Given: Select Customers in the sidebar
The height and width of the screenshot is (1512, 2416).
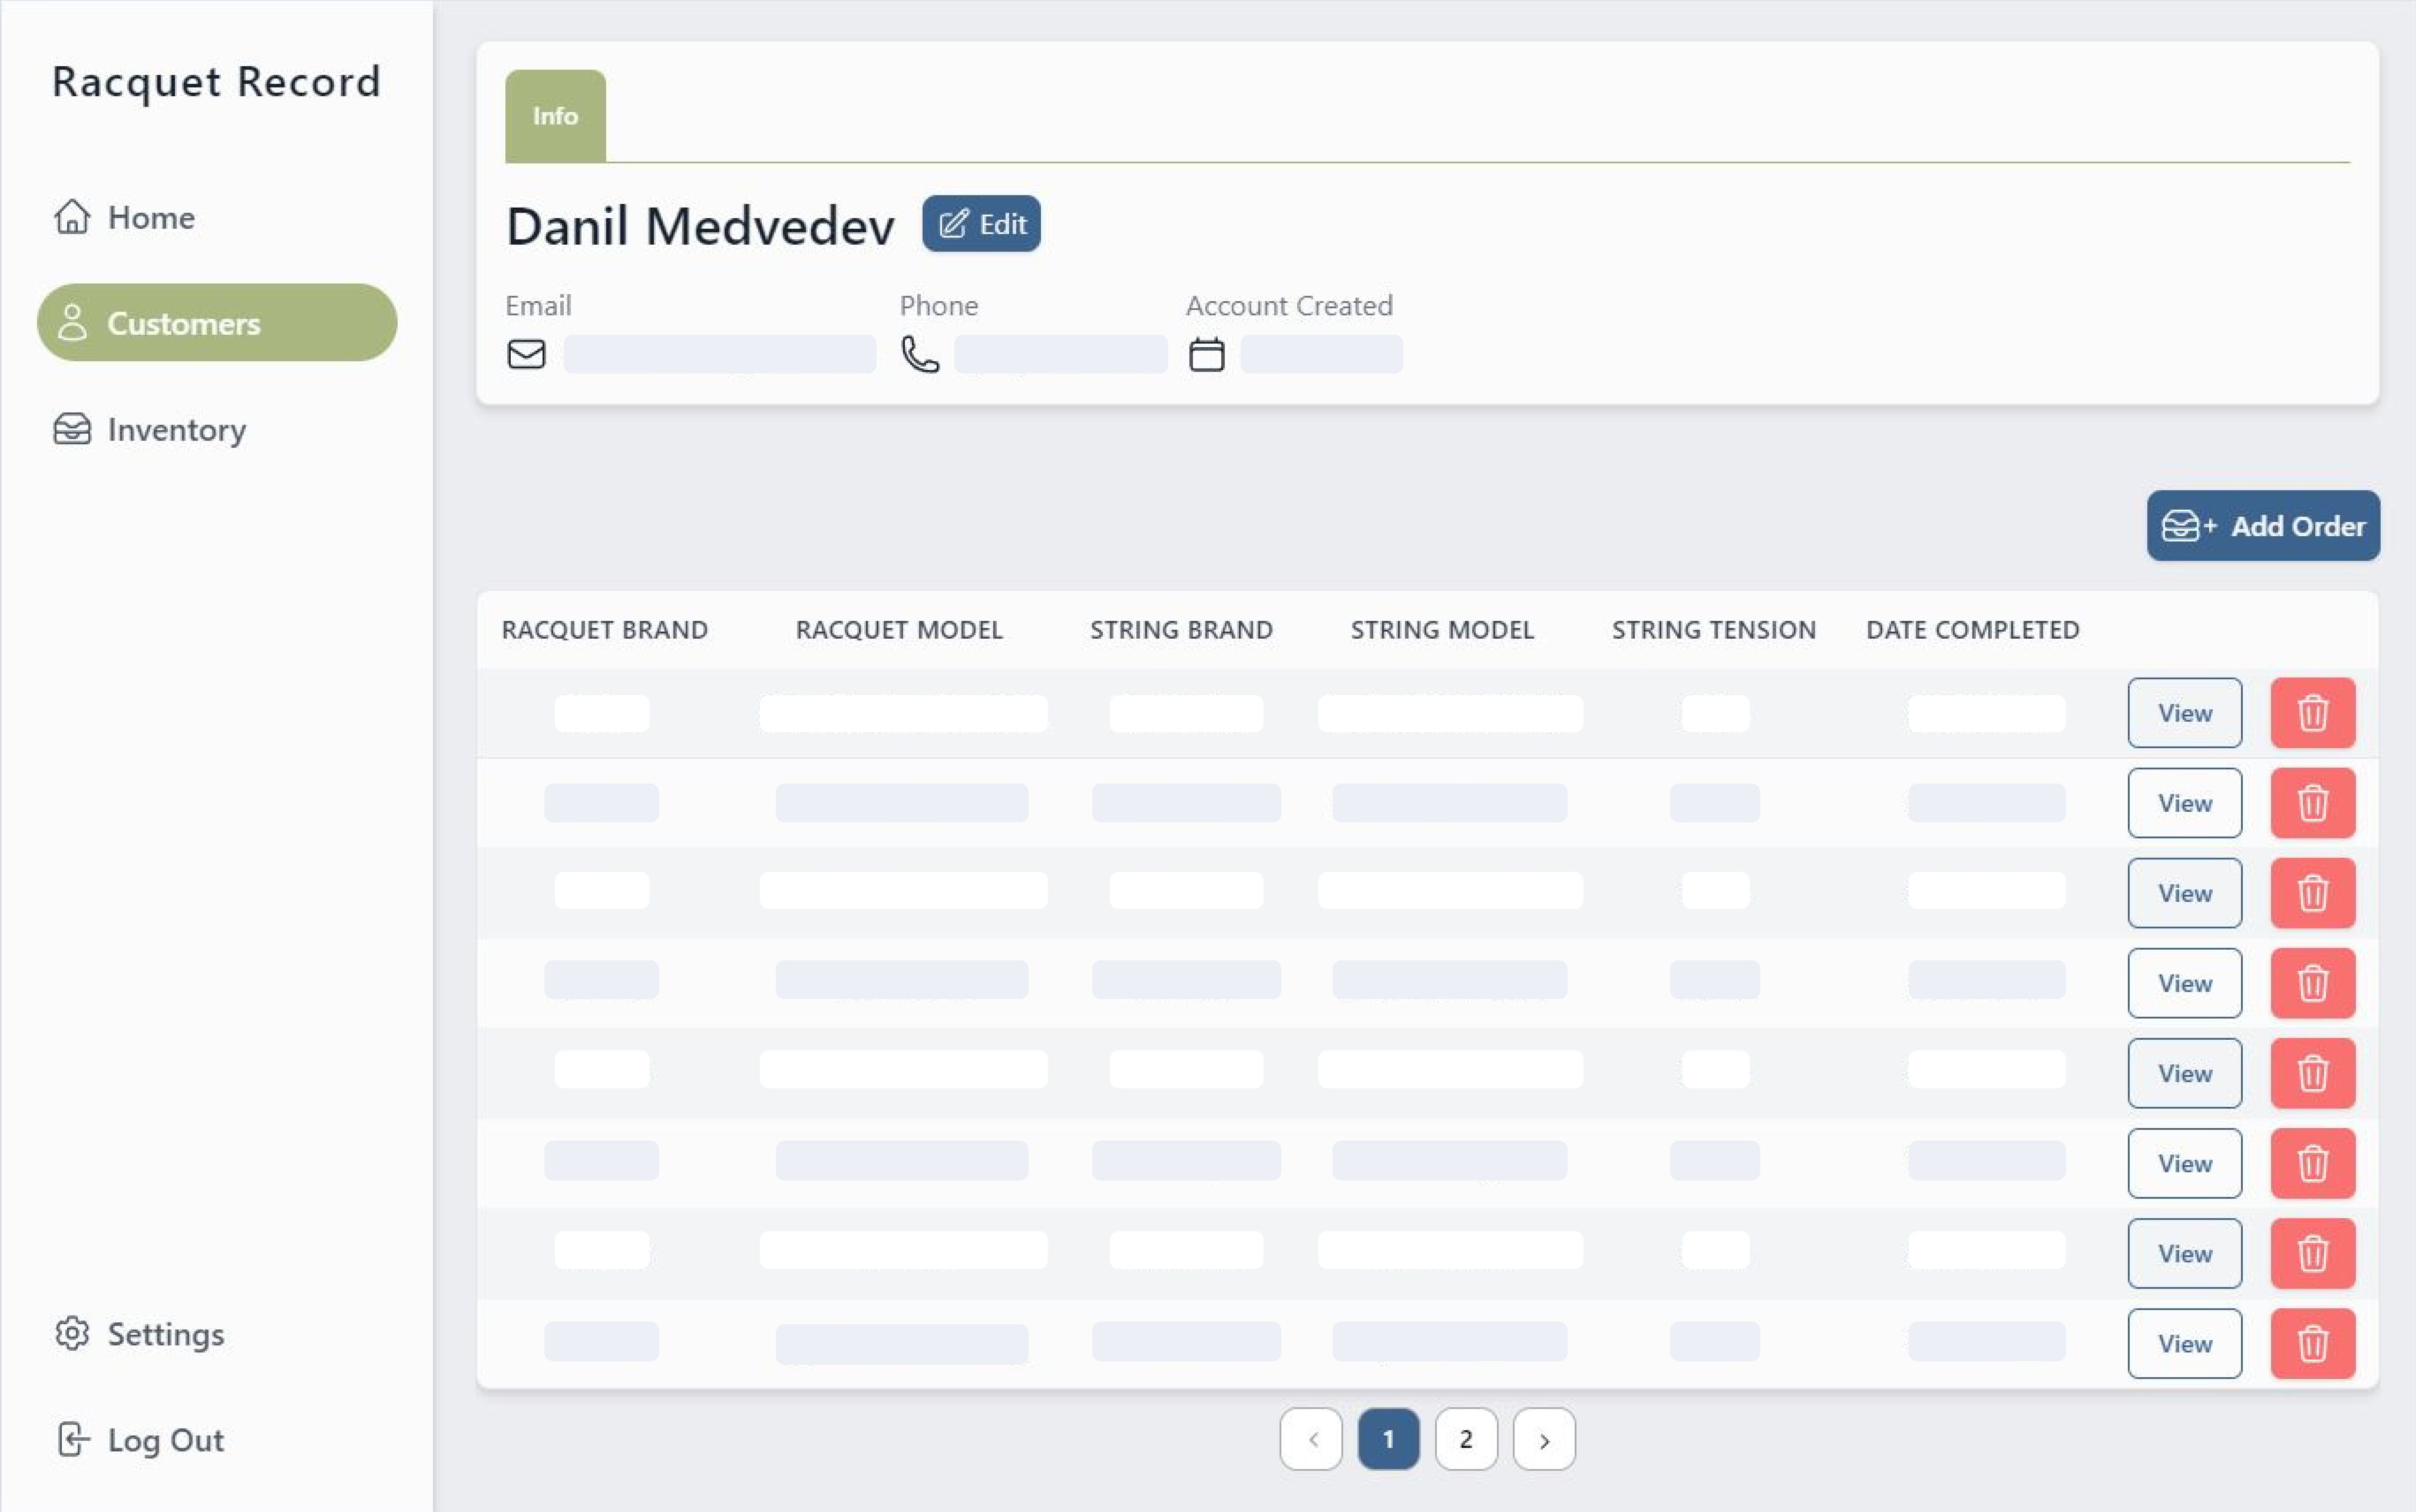Looking at the screenshot, I should point(217,322).
